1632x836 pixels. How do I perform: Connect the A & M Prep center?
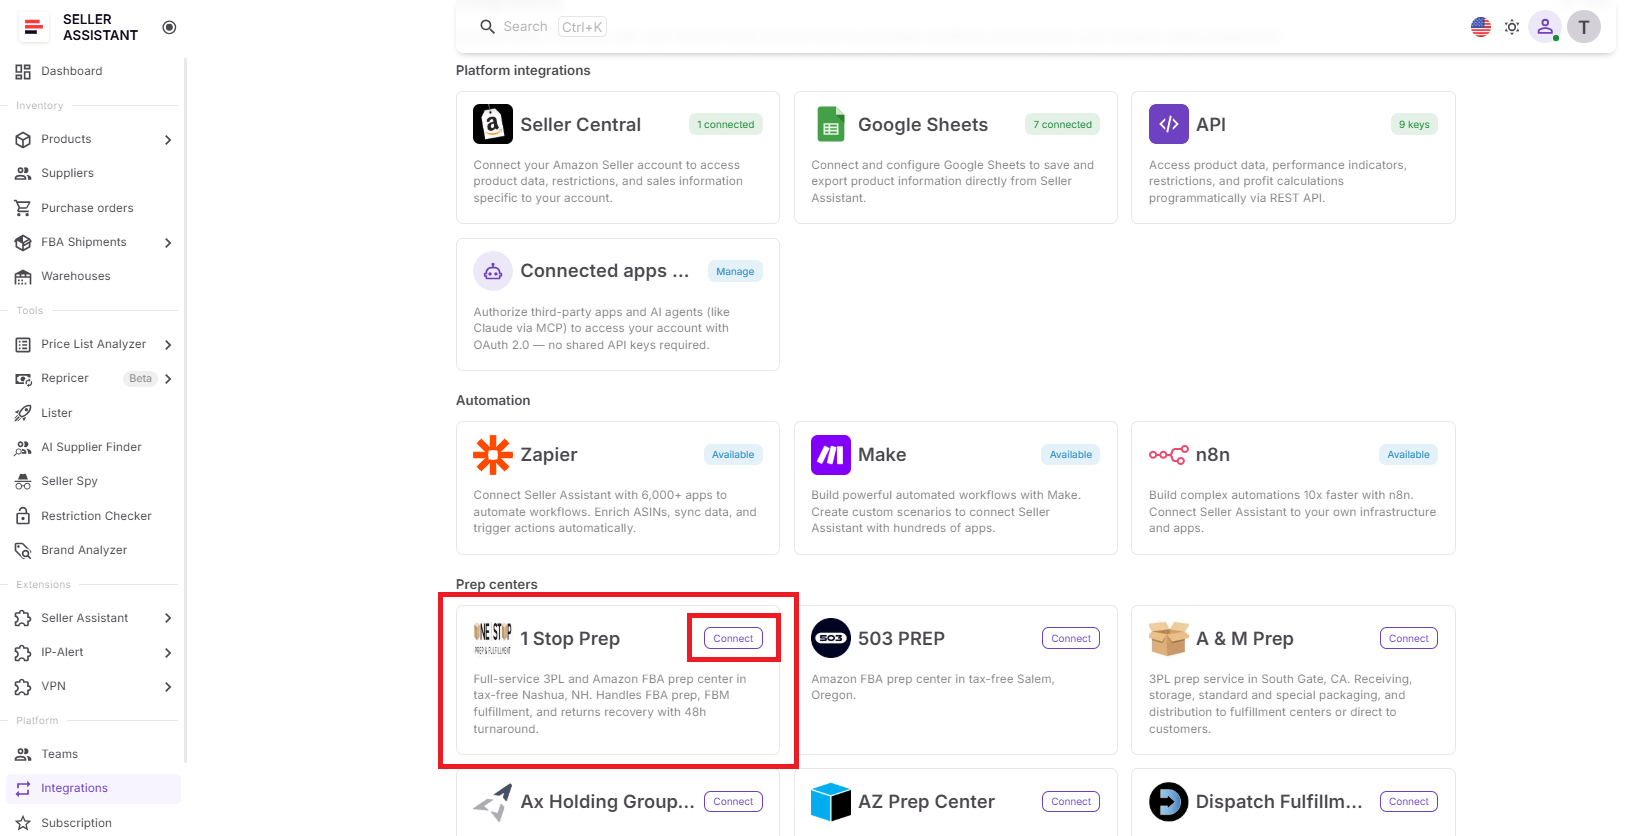click(1409, 638)
